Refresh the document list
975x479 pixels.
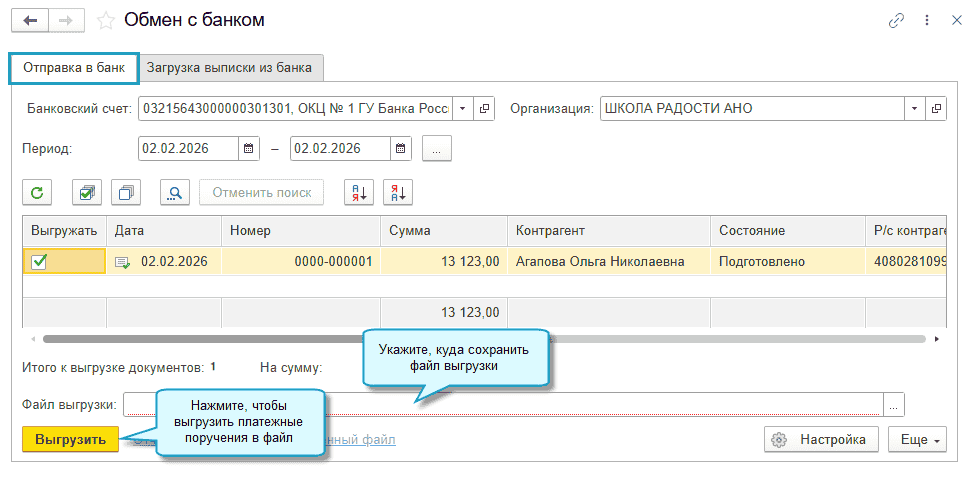[x=37, y=192]
